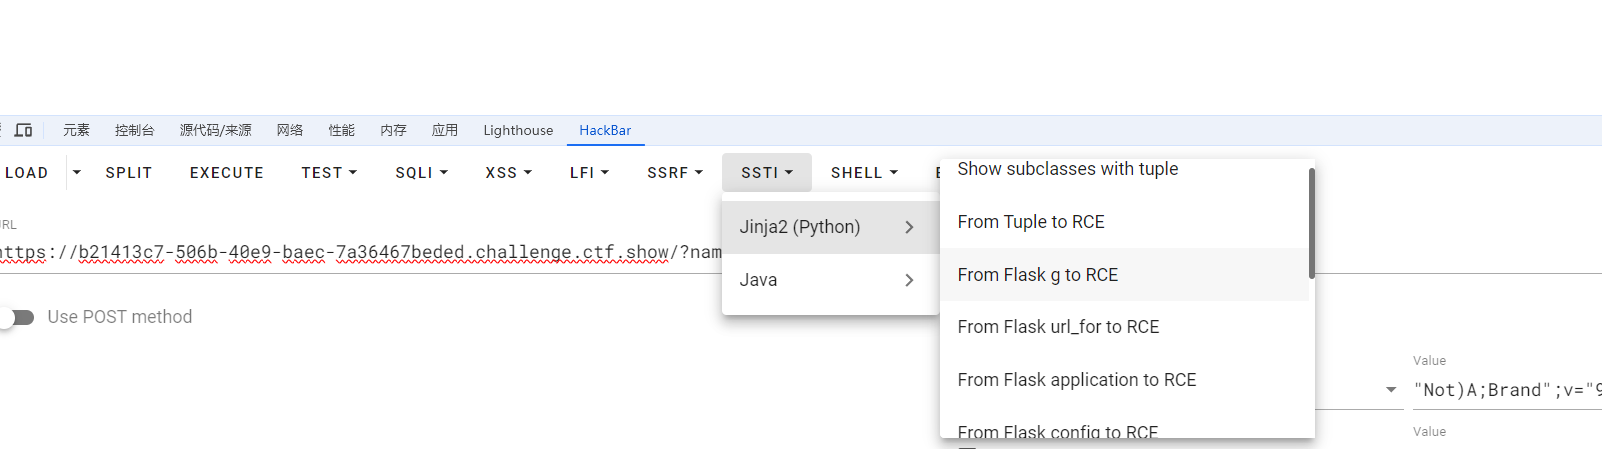Expand the XSS payload menu
1602x449 pixels.
508,173
